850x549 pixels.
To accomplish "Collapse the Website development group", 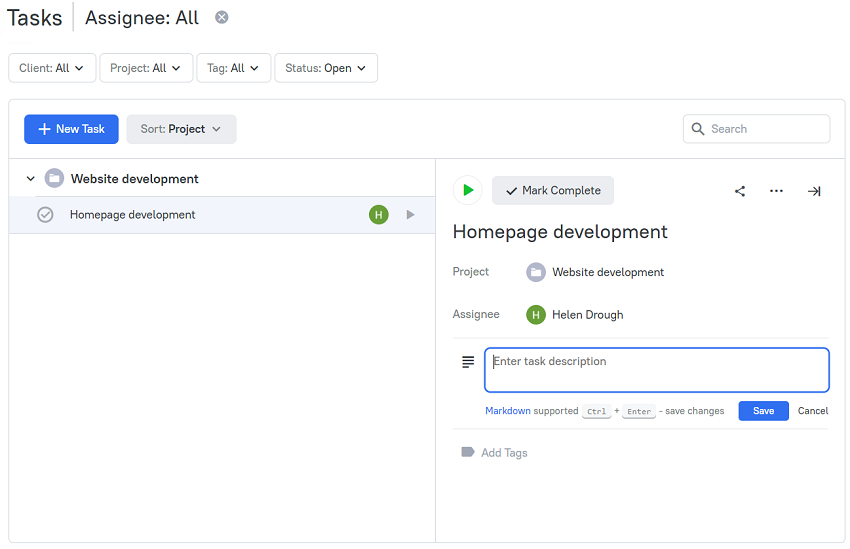I will point(31,178).
